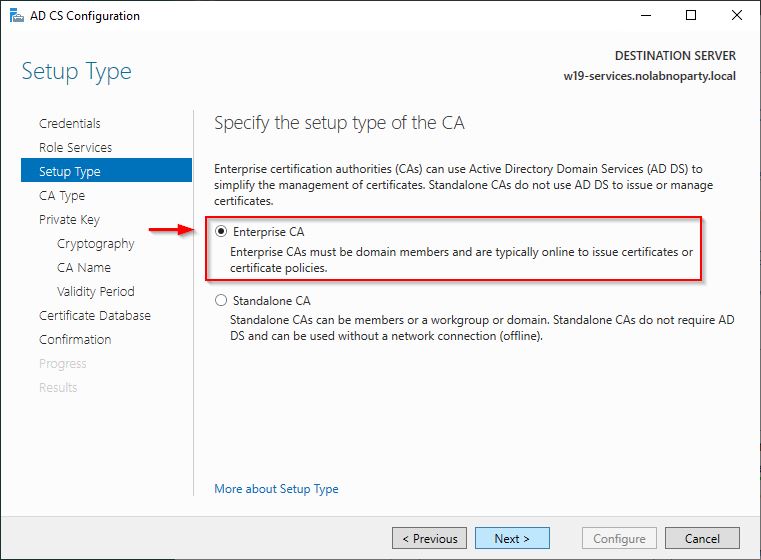Select the Setup Type step

point(106,171)
